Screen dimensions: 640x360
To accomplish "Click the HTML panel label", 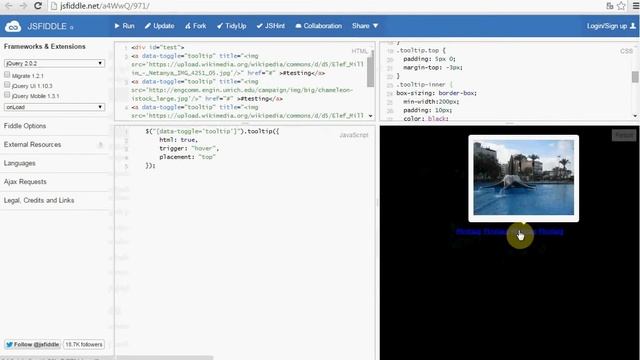I will click(x=360, y=51).
